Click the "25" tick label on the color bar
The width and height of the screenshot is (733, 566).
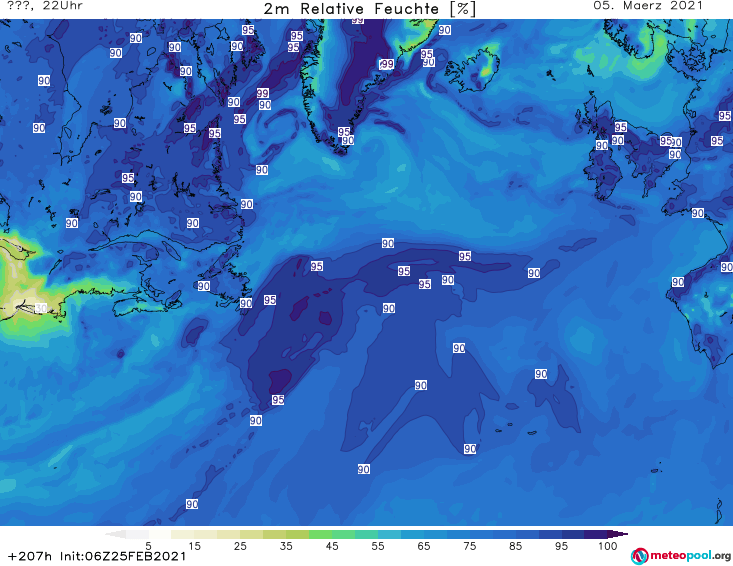(240, 546)
